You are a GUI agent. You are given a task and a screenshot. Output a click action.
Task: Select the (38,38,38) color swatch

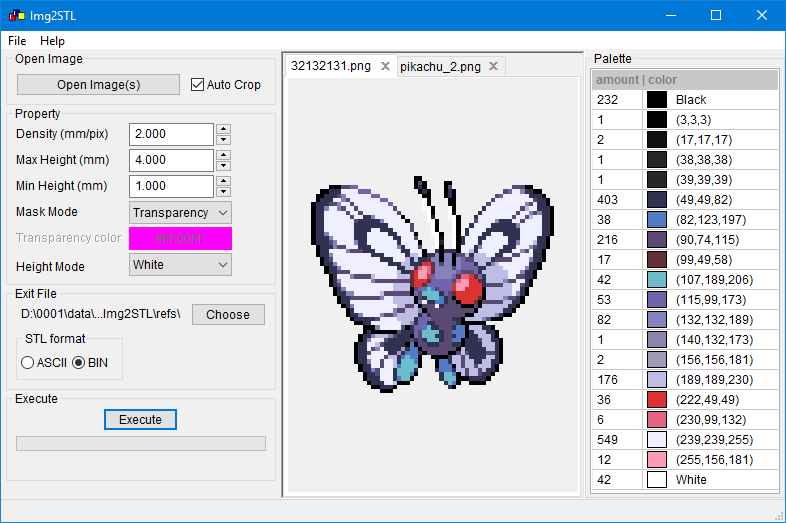[x=657, y=160]
